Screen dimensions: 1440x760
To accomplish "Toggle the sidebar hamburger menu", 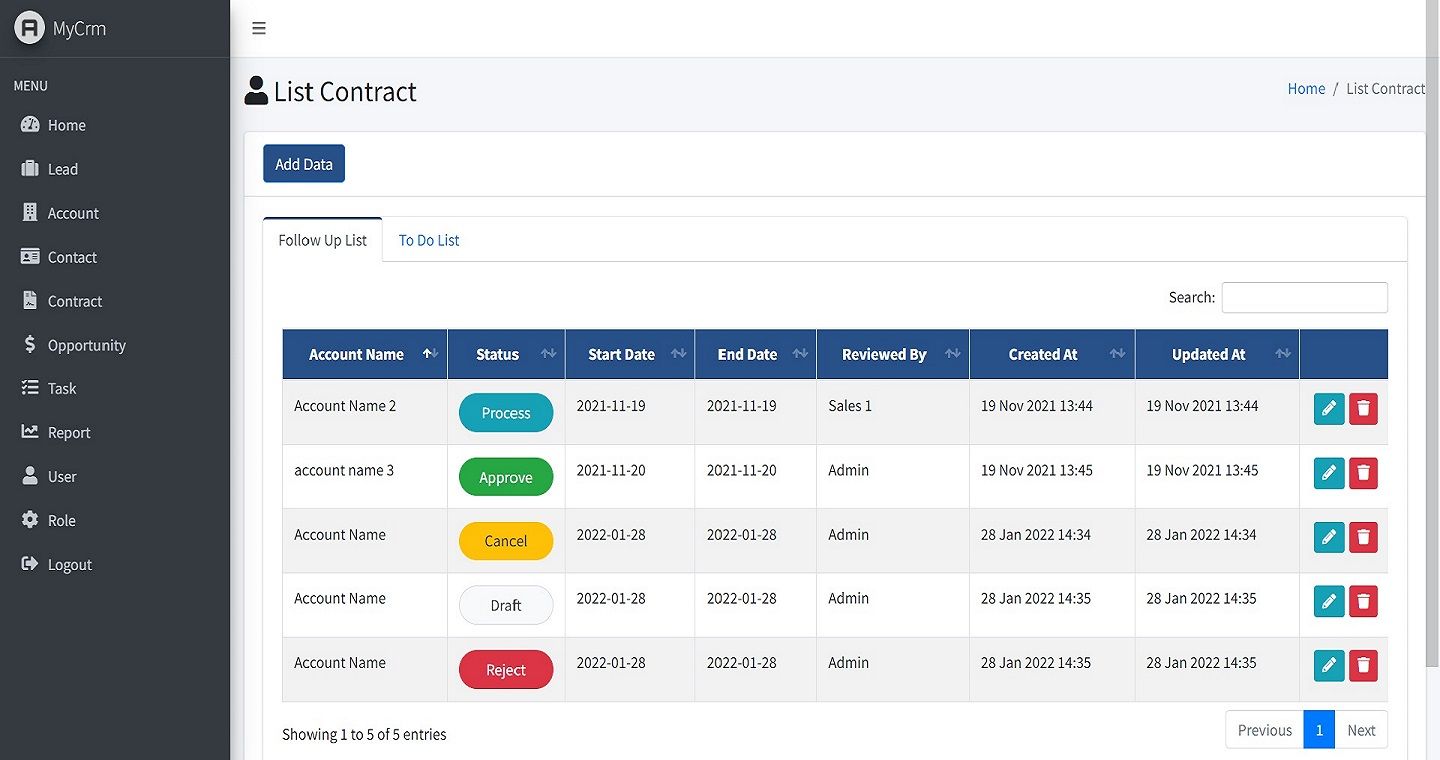I will (x=259, y=28).
